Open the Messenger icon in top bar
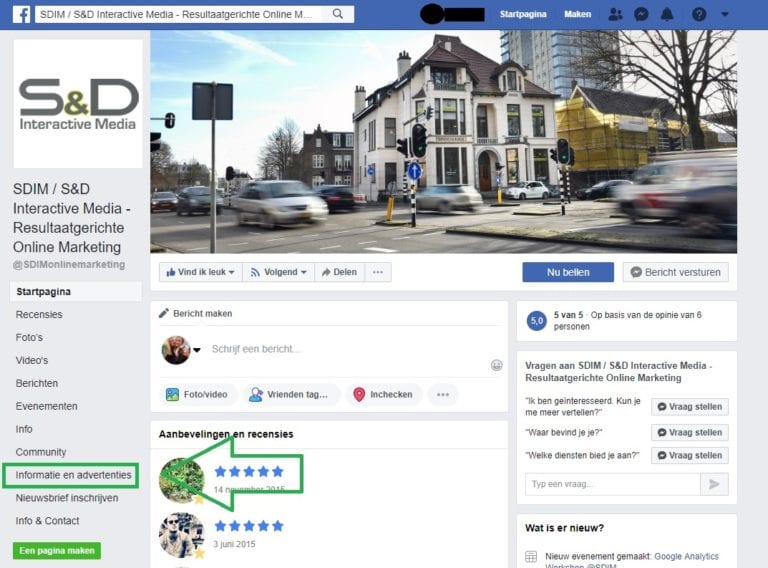Viewport: 768px width, 568px height. pos(641,14)
